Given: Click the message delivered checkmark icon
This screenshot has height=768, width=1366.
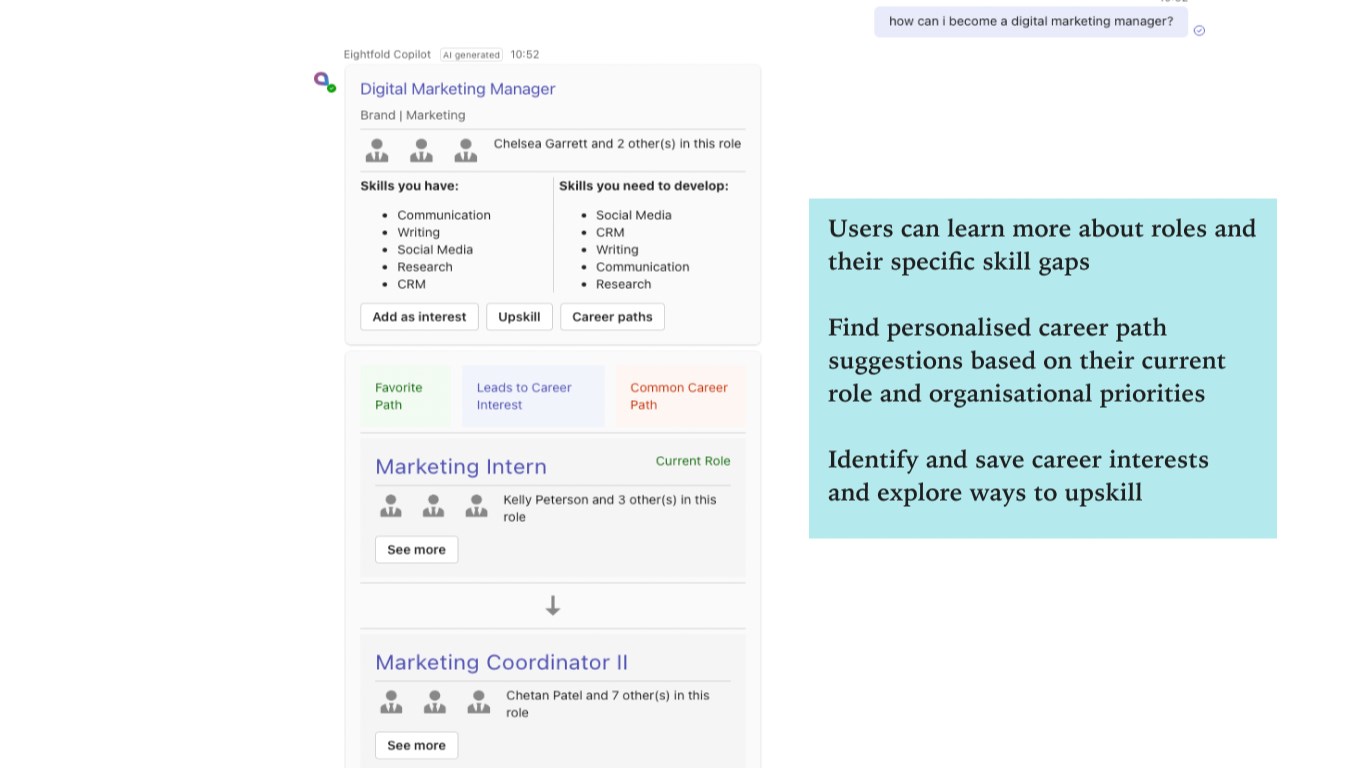Looking at the screenshot, I should 1199,30.
